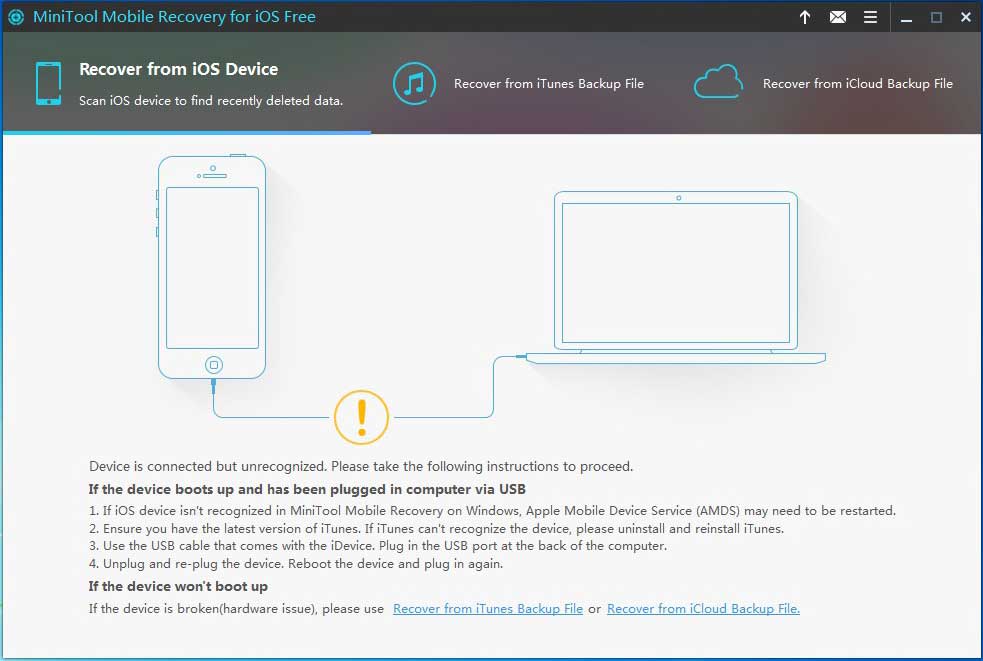Click instruction 4 about unplug and re-plug

[296, 563]
